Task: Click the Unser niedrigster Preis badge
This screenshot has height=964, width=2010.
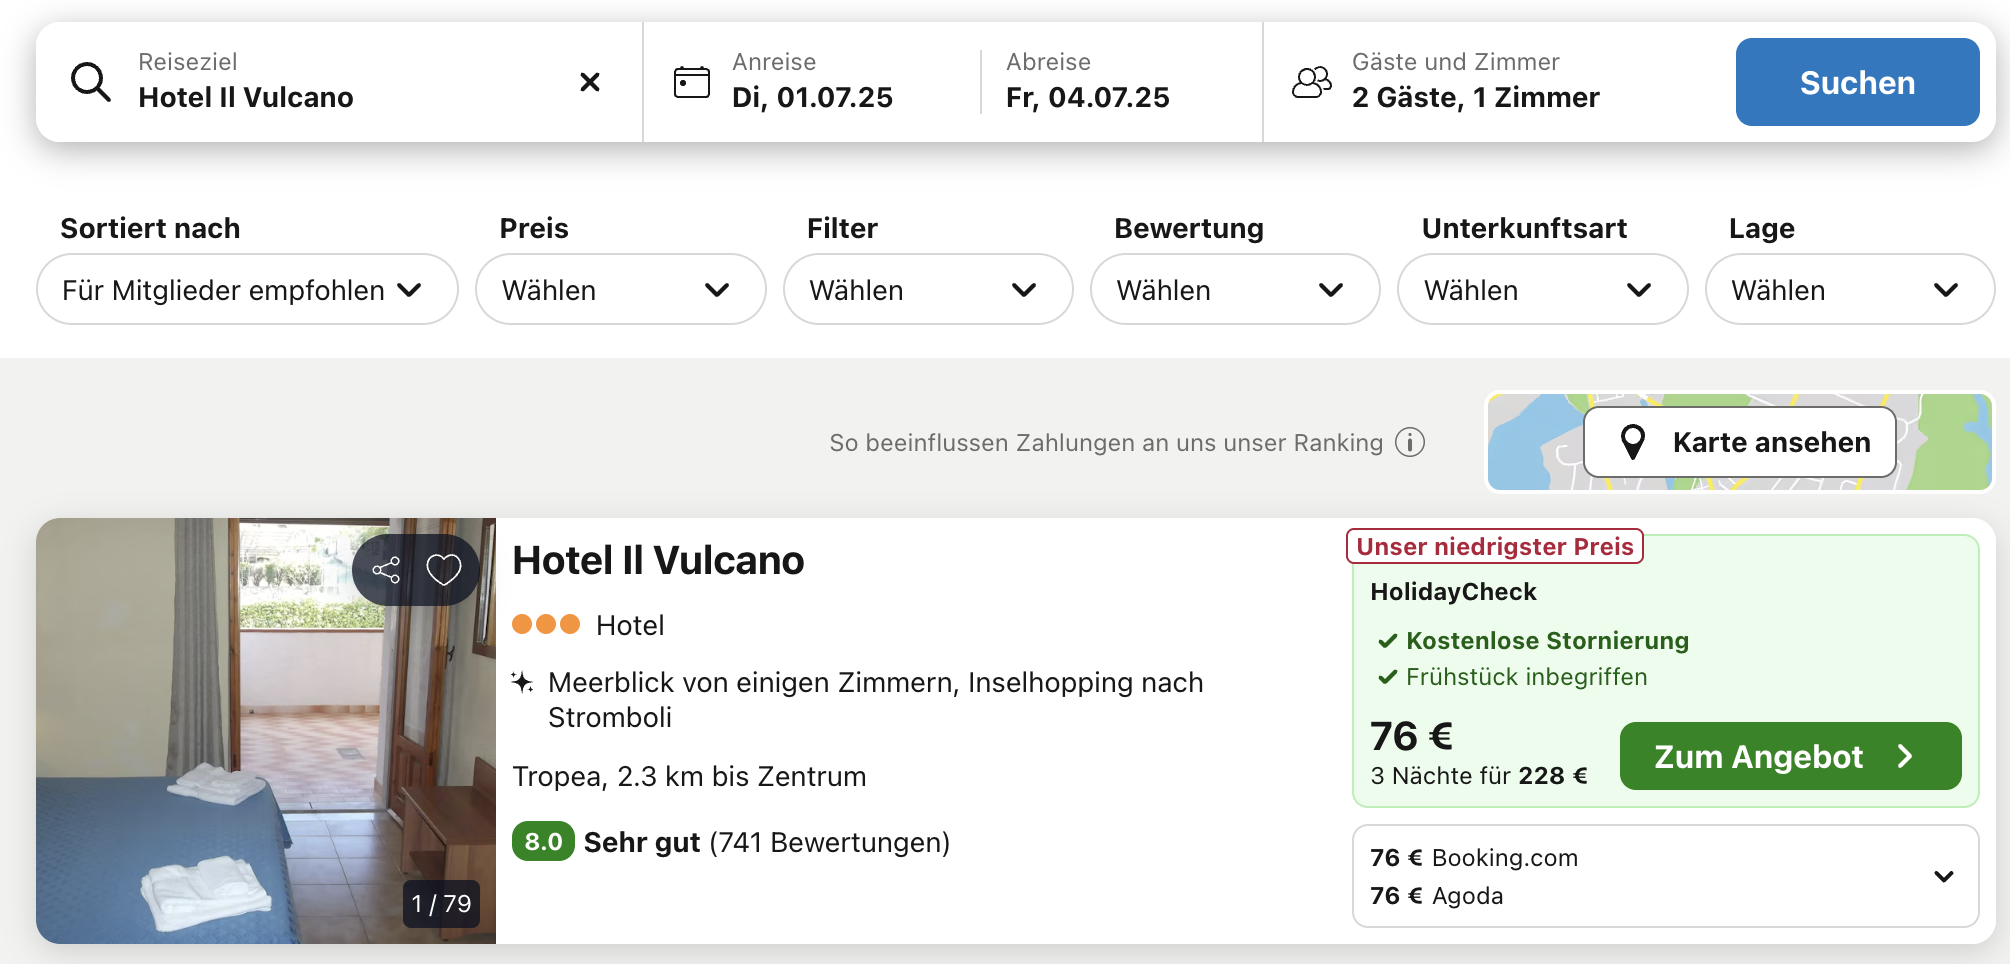Action: (x=1495, y=546)
